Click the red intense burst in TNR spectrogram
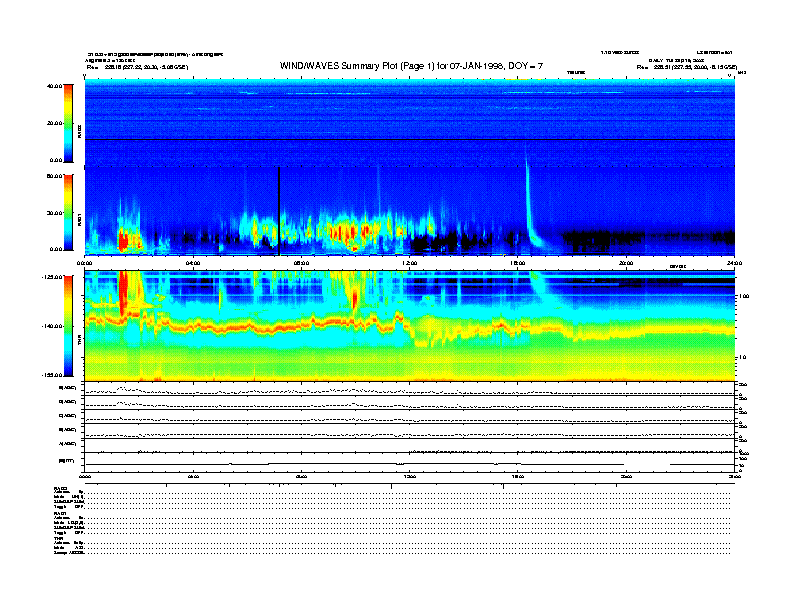 [123, 293]
